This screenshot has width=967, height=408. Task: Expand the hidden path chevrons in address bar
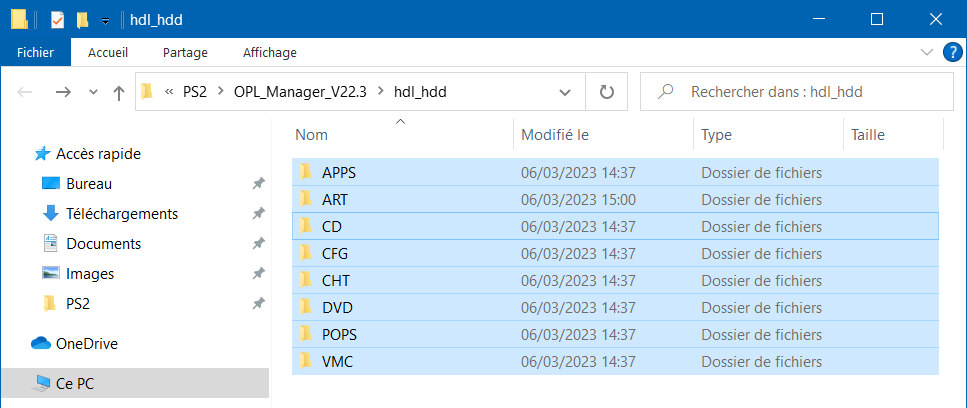pyautogui.click(x=168, y=92)
